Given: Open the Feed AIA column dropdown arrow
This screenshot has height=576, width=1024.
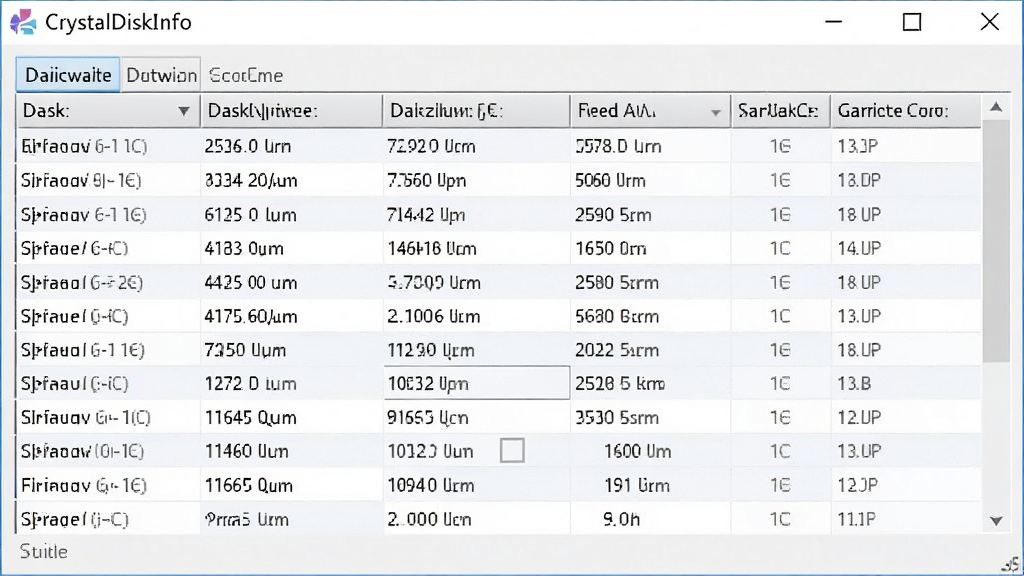Looking at the screenshot, I should (x=716, y=113).
